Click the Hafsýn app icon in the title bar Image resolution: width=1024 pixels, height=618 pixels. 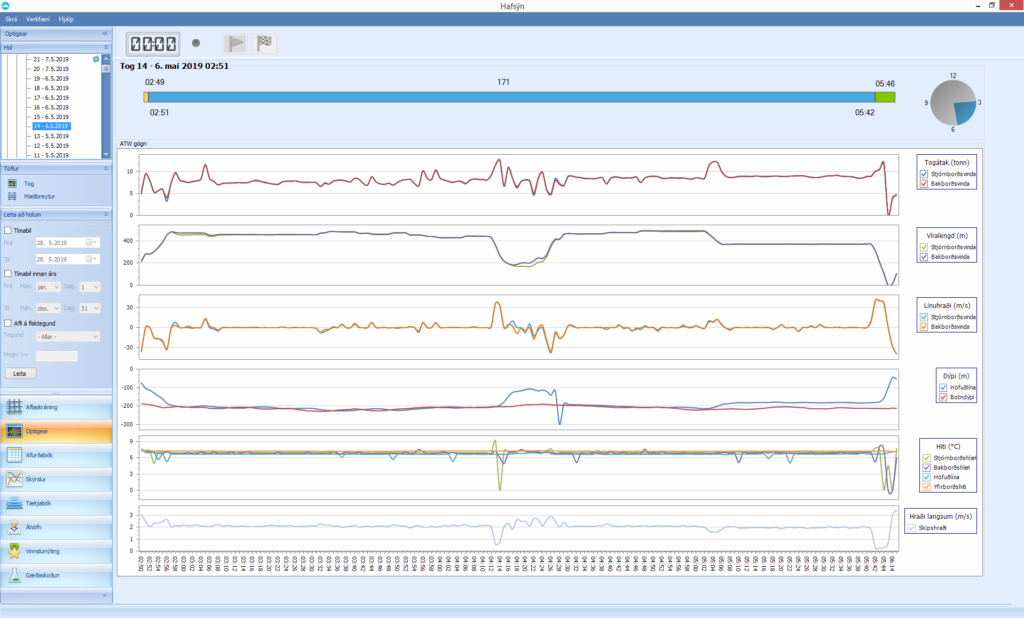coord(6,6)
